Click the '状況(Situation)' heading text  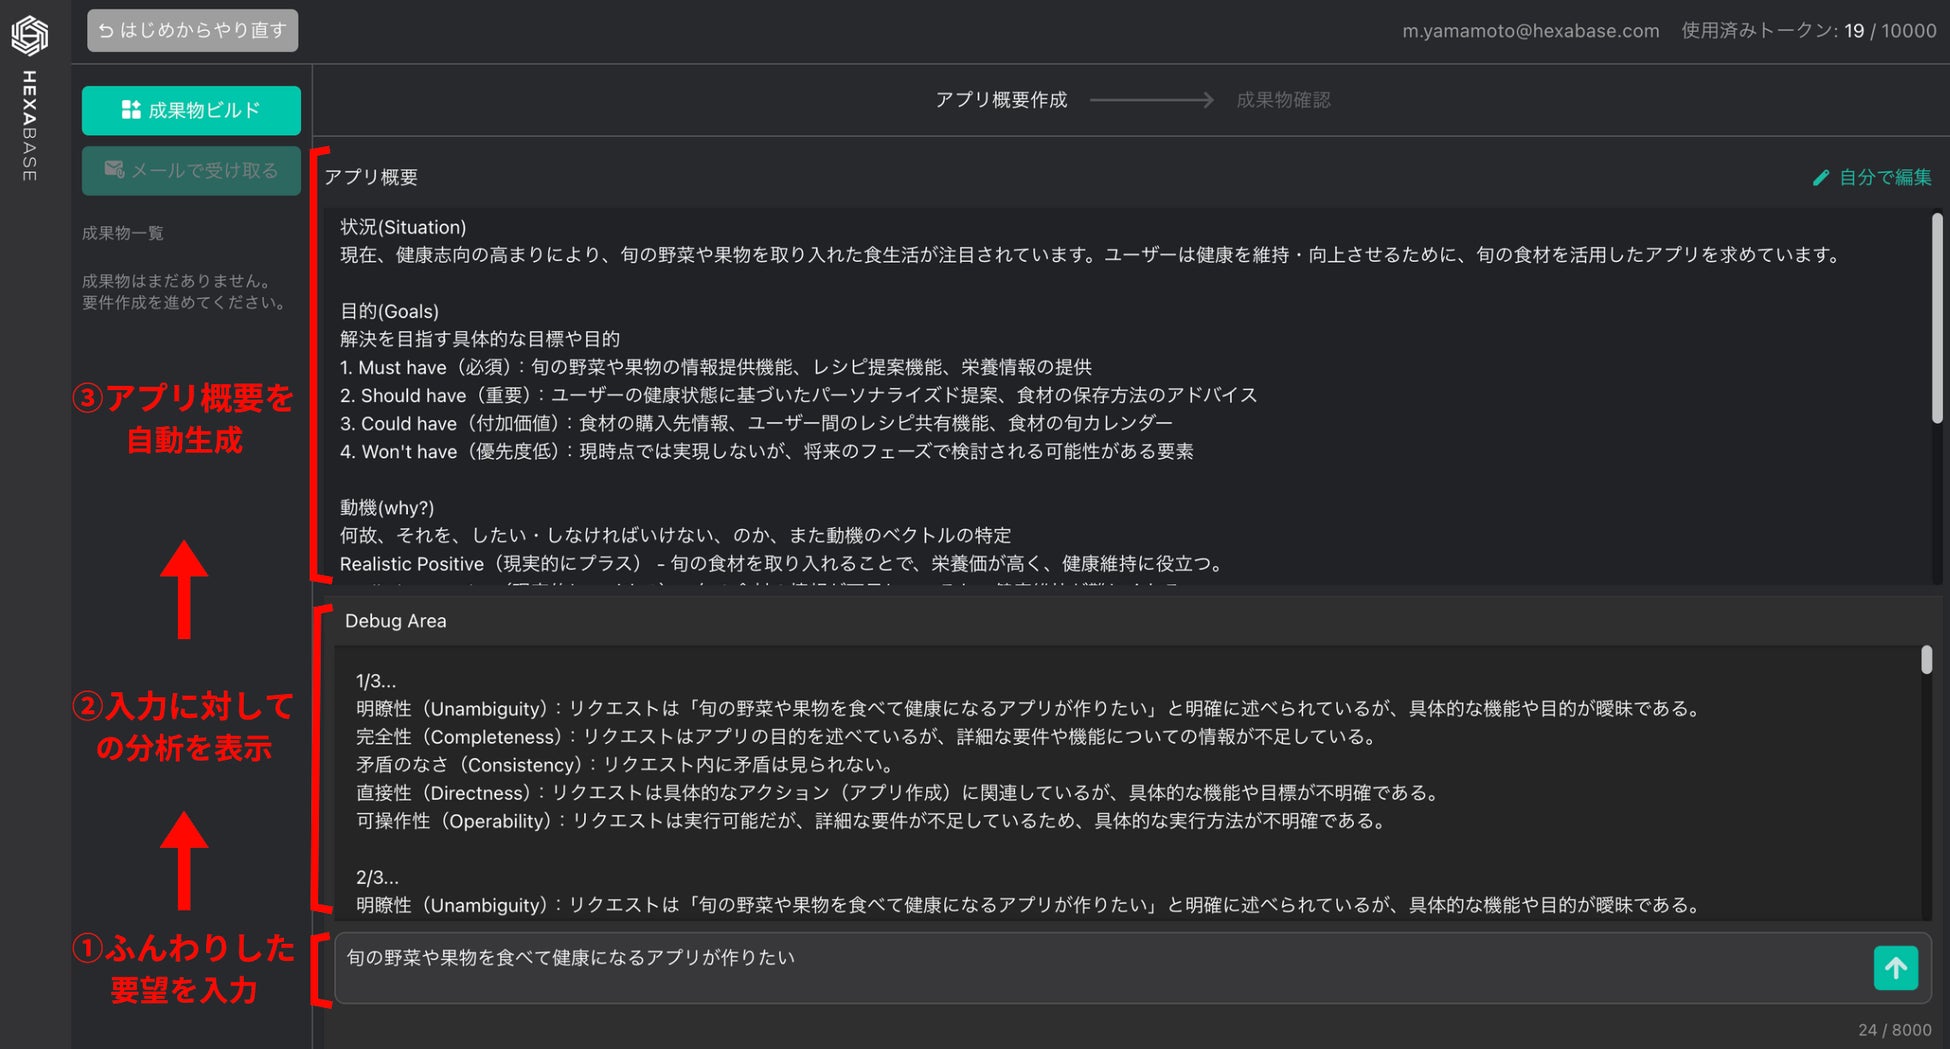pos(403,227)
